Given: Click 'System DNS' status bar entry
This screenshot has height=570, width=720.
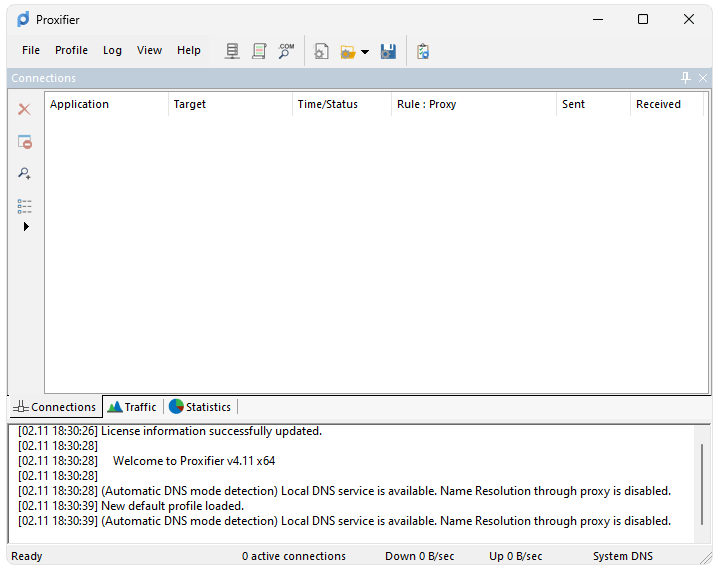Looking at the screenshot, I should tap(623, 556).
